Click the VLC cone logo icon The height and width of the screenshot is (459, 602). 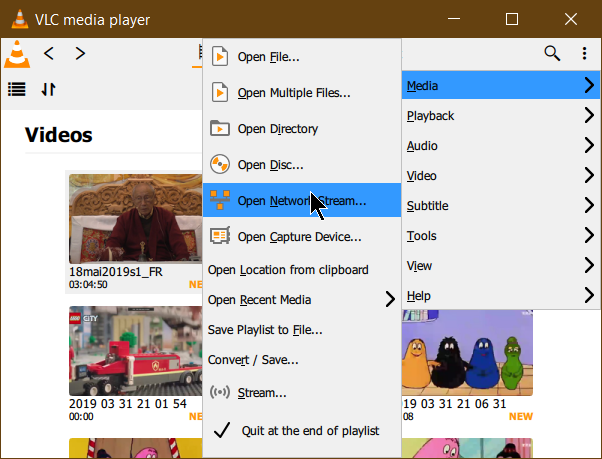pyautogui.click(x=17, y=54)
